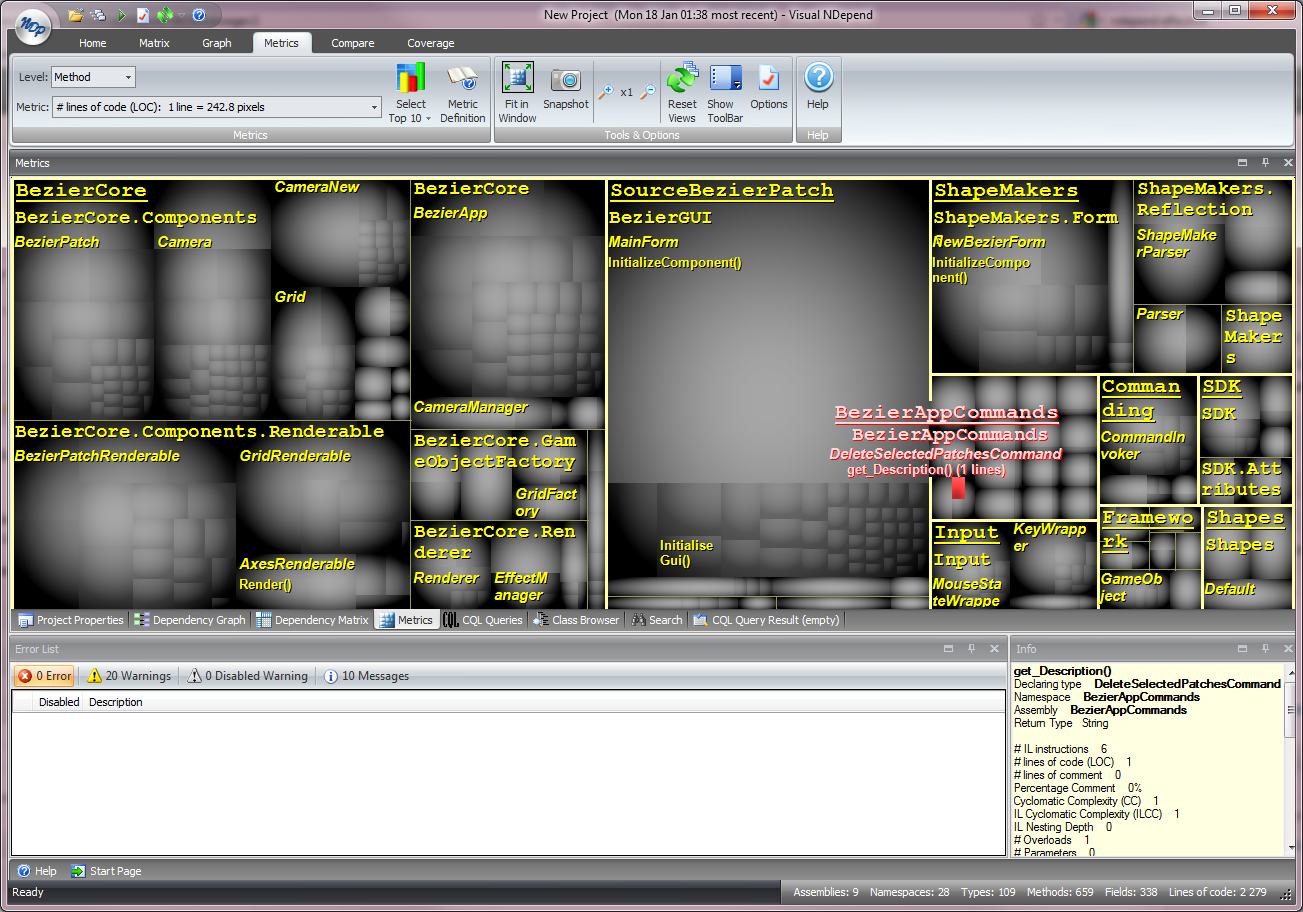Toggle the 20 Warnings filter

[128, 675]
